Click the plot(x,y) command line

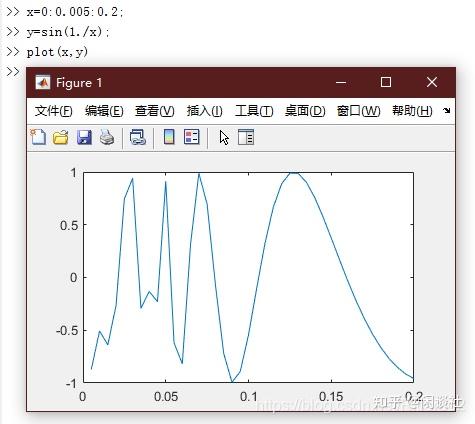coord(57,52)
